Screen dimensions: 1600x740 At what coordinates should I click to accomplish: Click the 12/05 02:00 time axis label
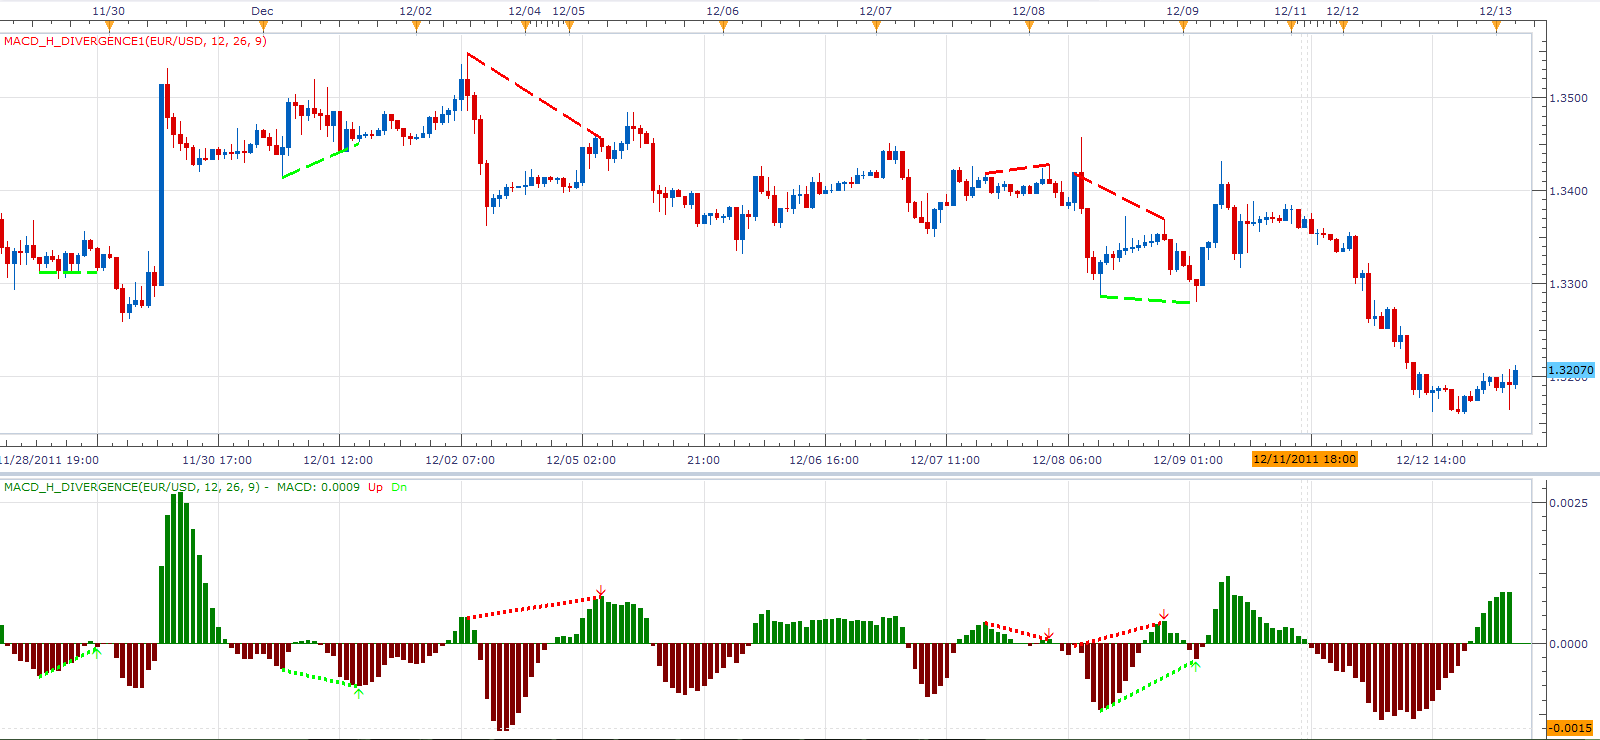point(581,460)
